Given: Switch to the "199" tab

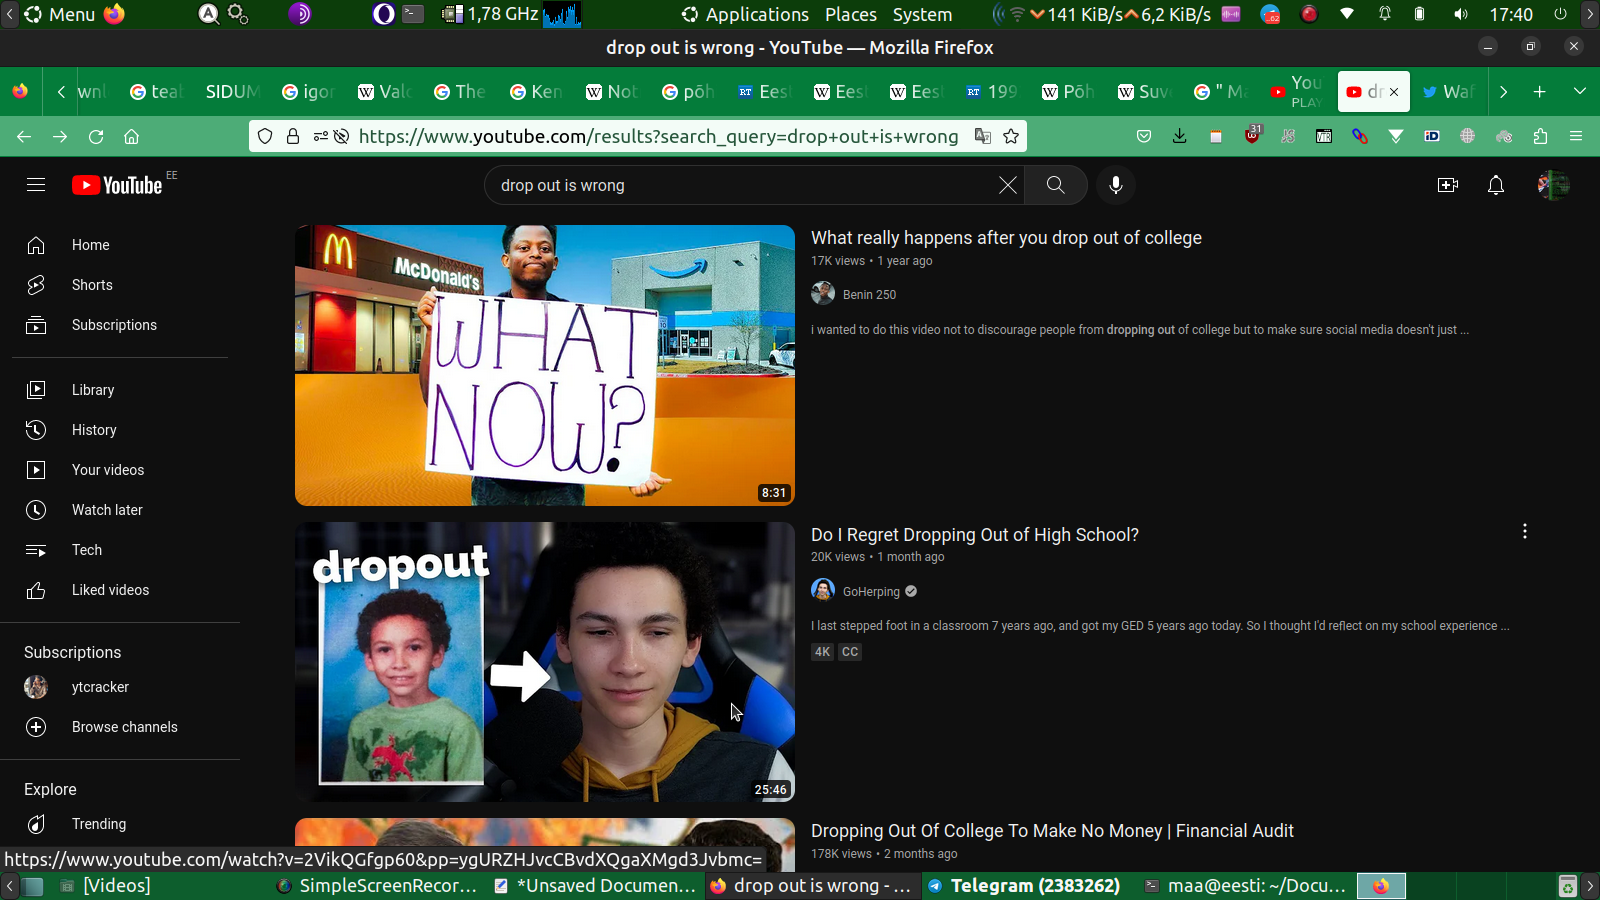Looking at the screenshot, I should 992,92.
